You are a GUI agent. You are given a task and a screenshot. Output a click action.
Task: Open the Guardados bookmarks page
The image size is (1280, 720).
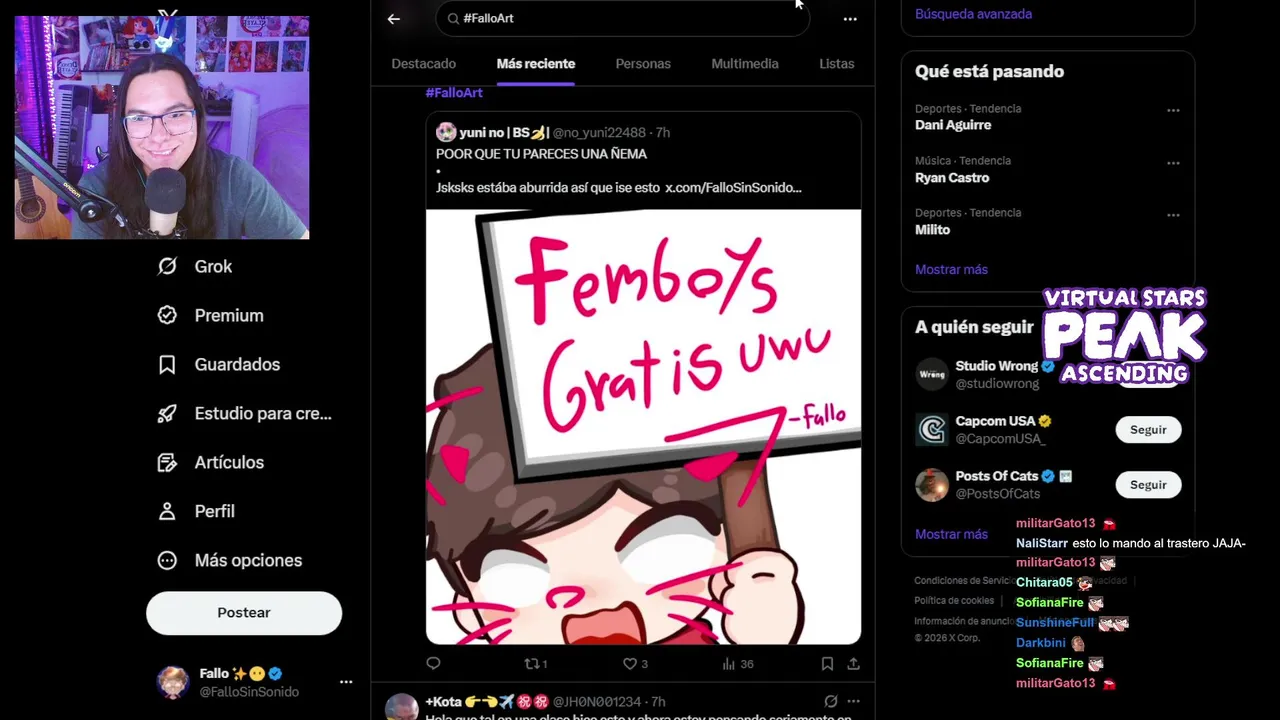(x=219, y=364)
